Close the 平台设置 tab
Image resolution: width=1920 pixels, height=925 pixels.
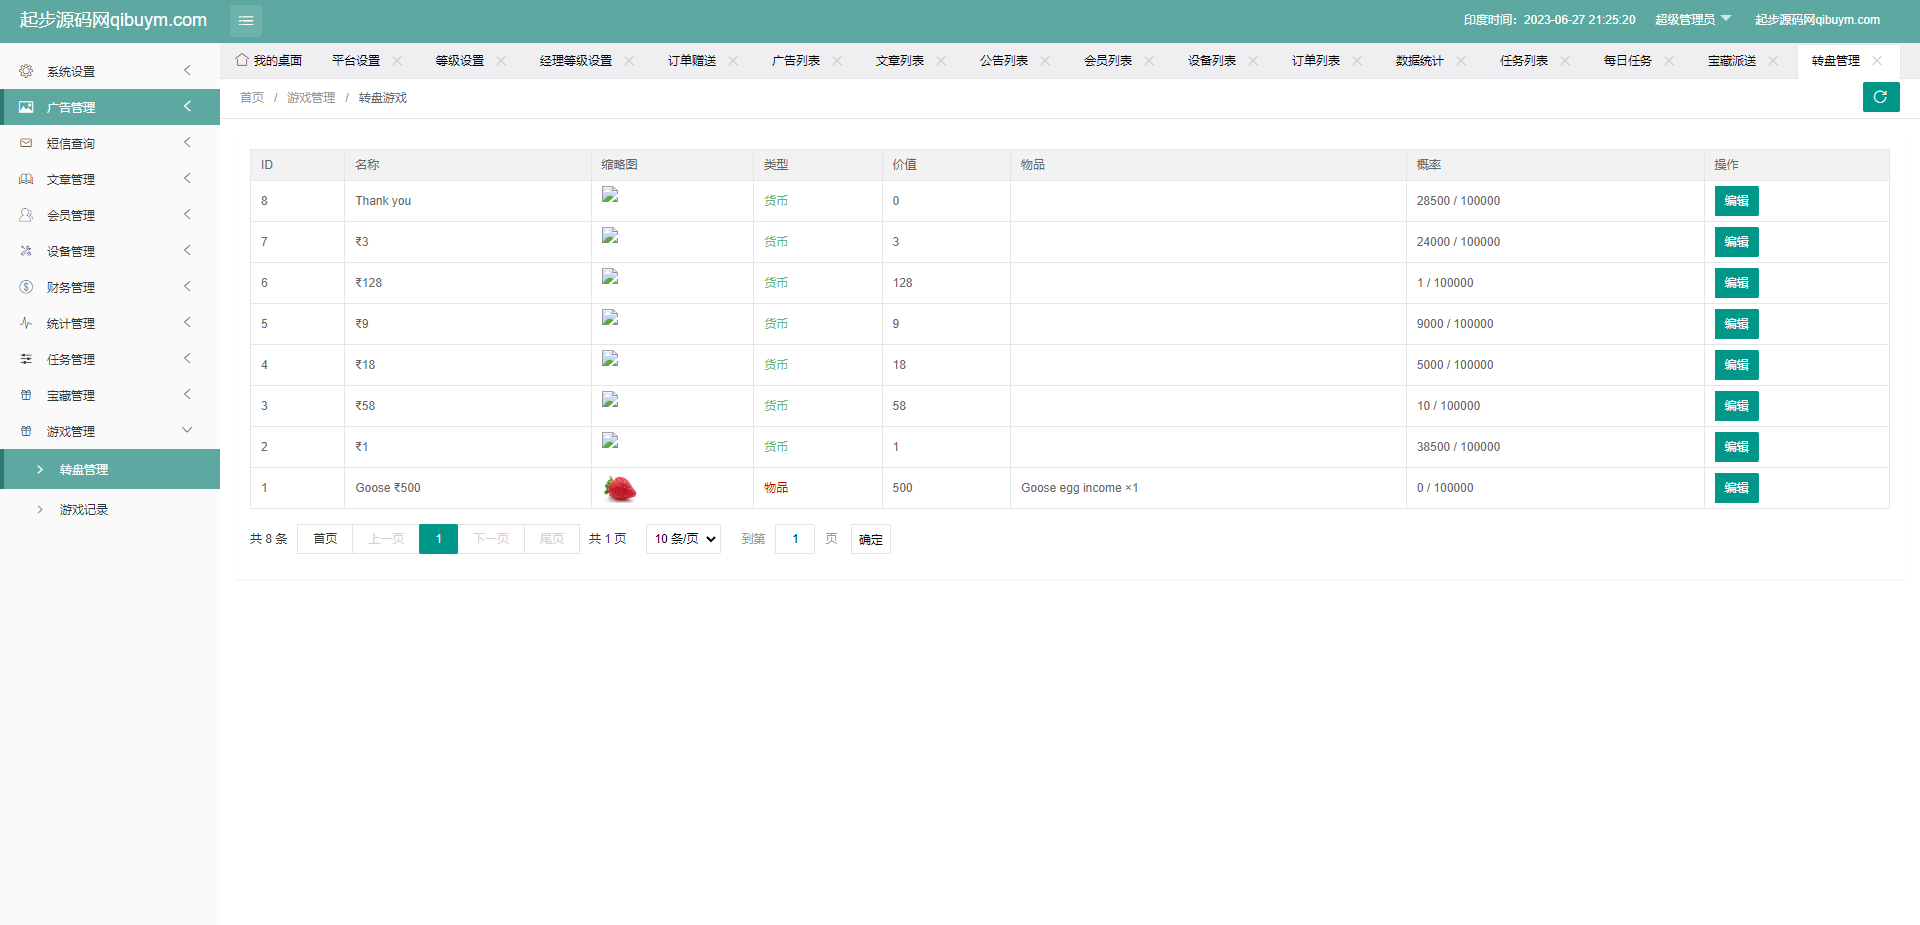397,61
